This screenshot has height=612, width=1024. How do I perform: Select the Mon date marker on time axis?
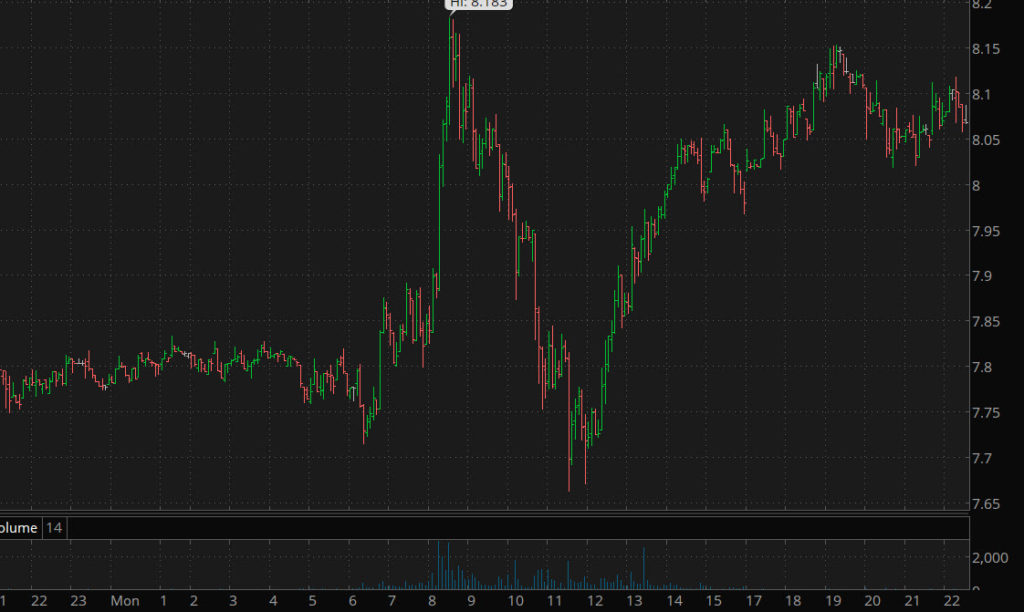point(125,601)
